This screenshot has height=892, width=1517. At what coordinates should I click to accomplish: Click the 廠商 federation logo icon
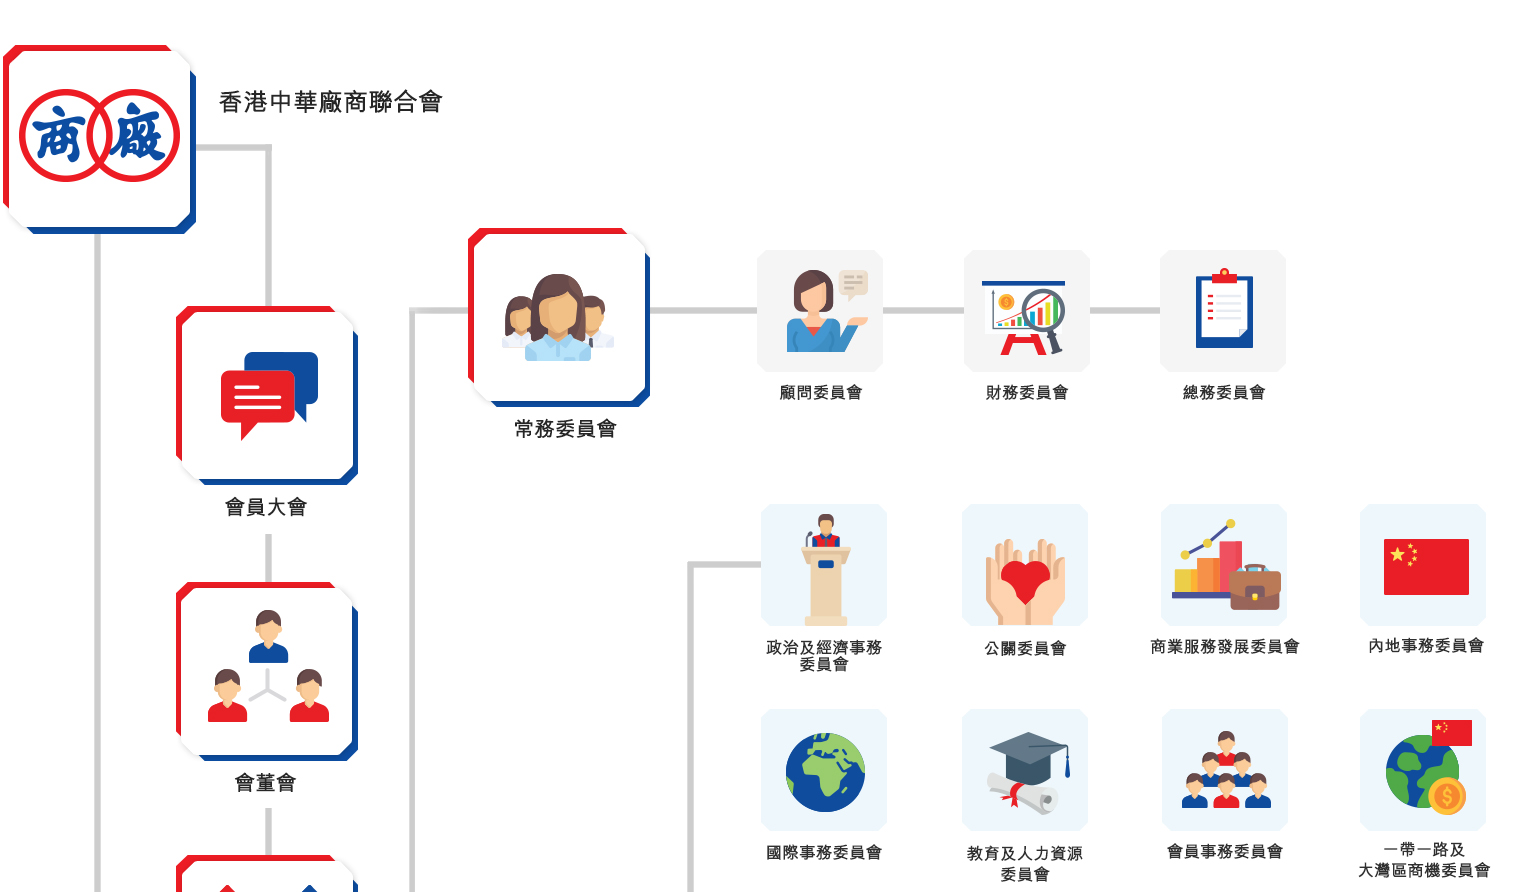coord(99,138)
